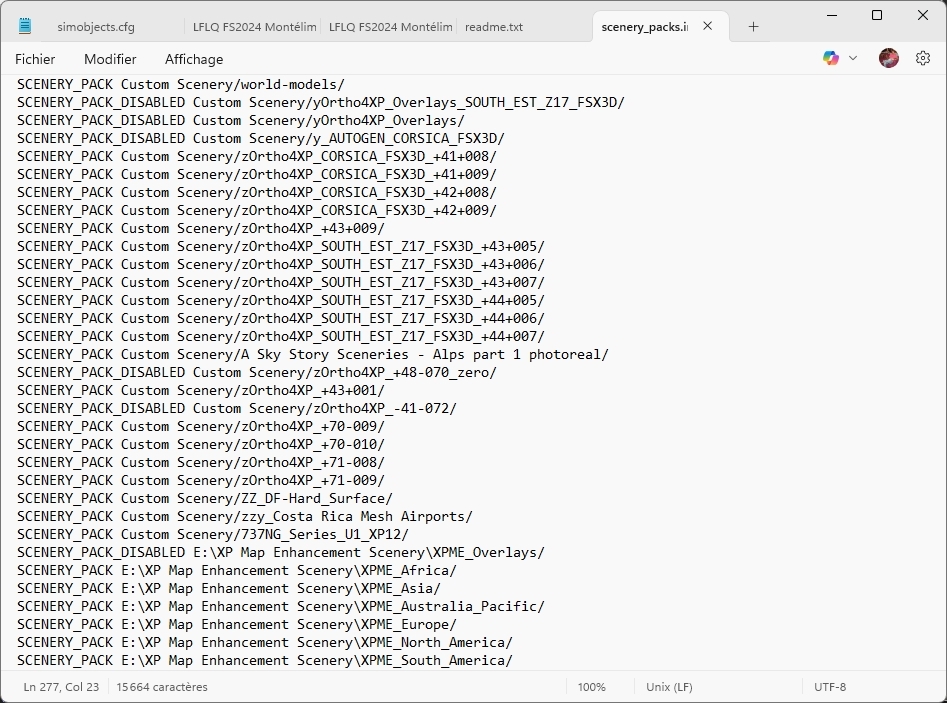Switch to first LFLQ FS2024 Montélim tab
Screen dimensions: 947x703
click(x=254, y=27)
